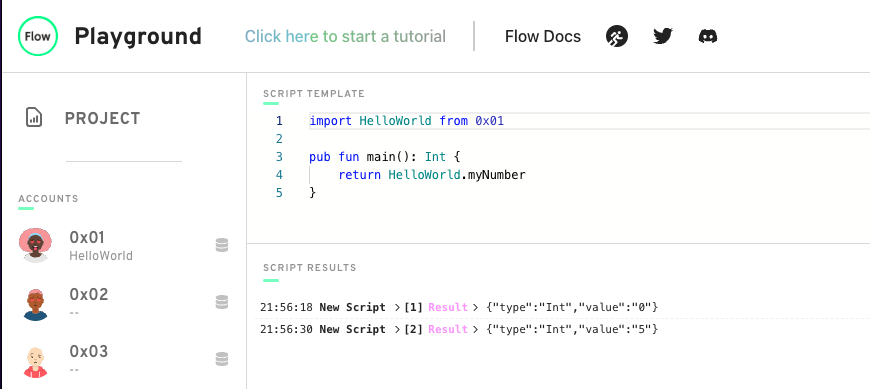Select the first script result with value 0
The height and width of the screenshot is (389, 870).
(459, 307)
